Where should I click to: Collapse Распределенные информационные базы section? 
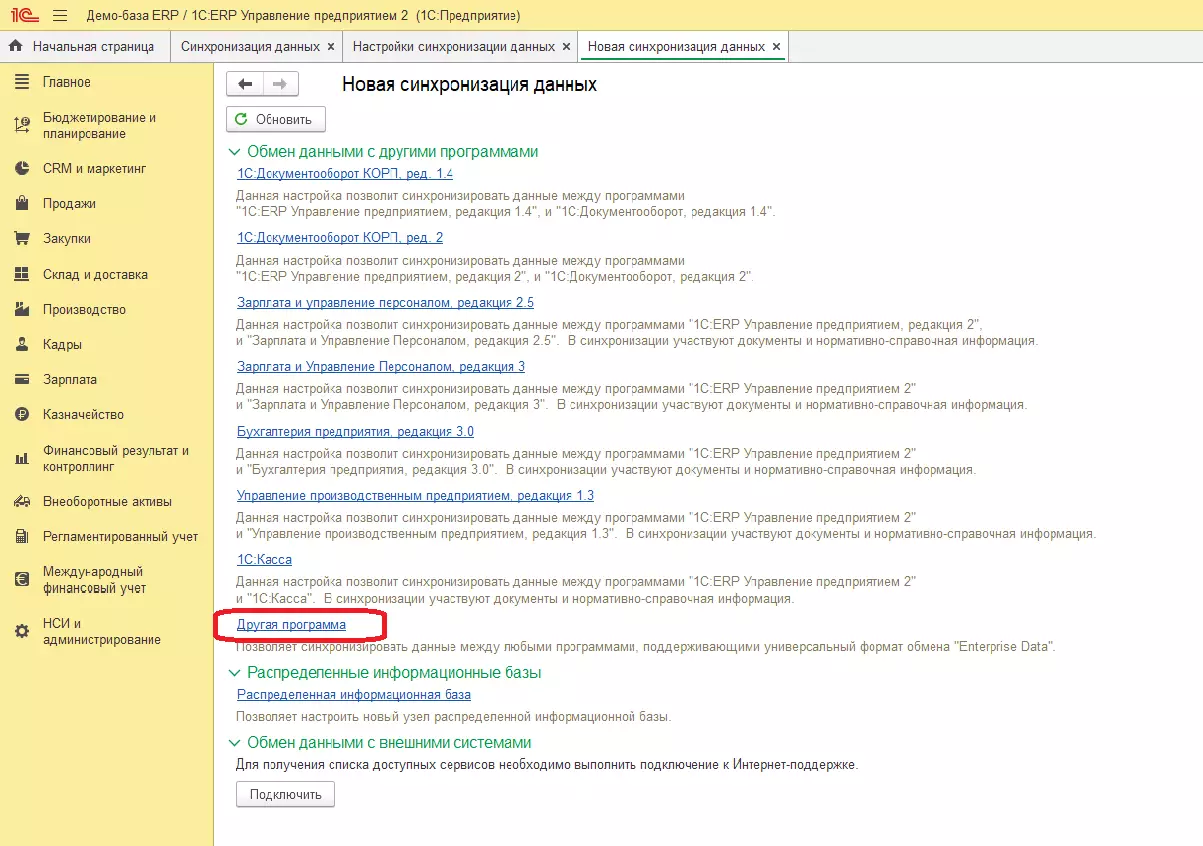[x=235, y=673]
